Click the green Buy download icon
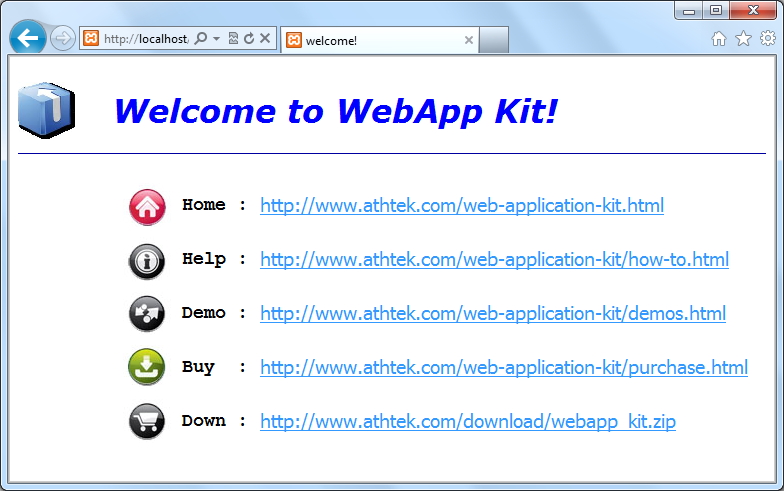Viewport: 784px width, 491px height. [x=147, y=368]
